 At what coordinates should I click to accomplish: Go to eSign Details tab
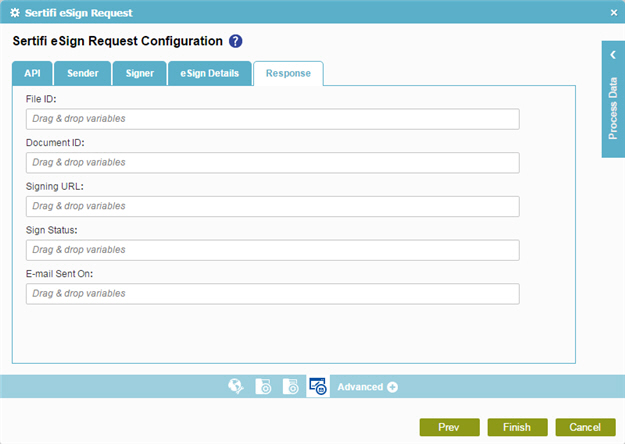(210, 73)
